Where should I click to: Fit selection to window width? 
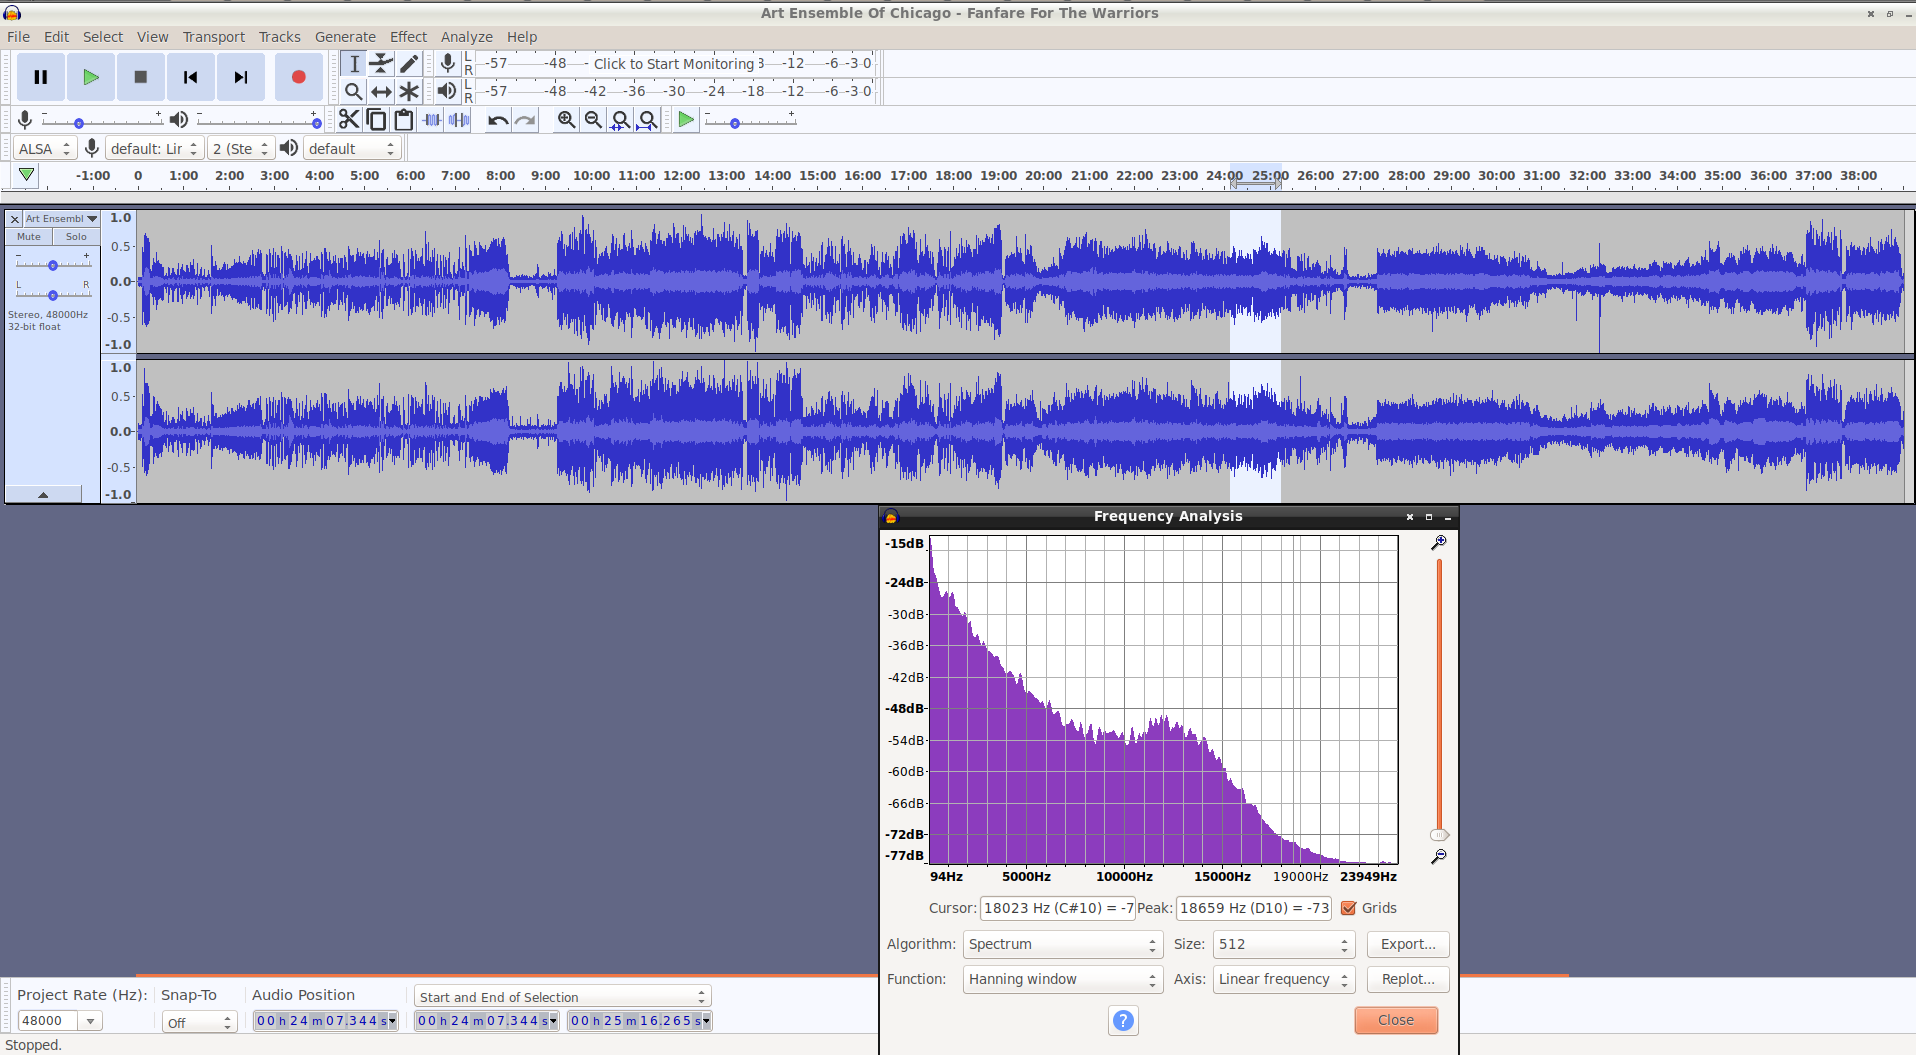tap(621, 120)
